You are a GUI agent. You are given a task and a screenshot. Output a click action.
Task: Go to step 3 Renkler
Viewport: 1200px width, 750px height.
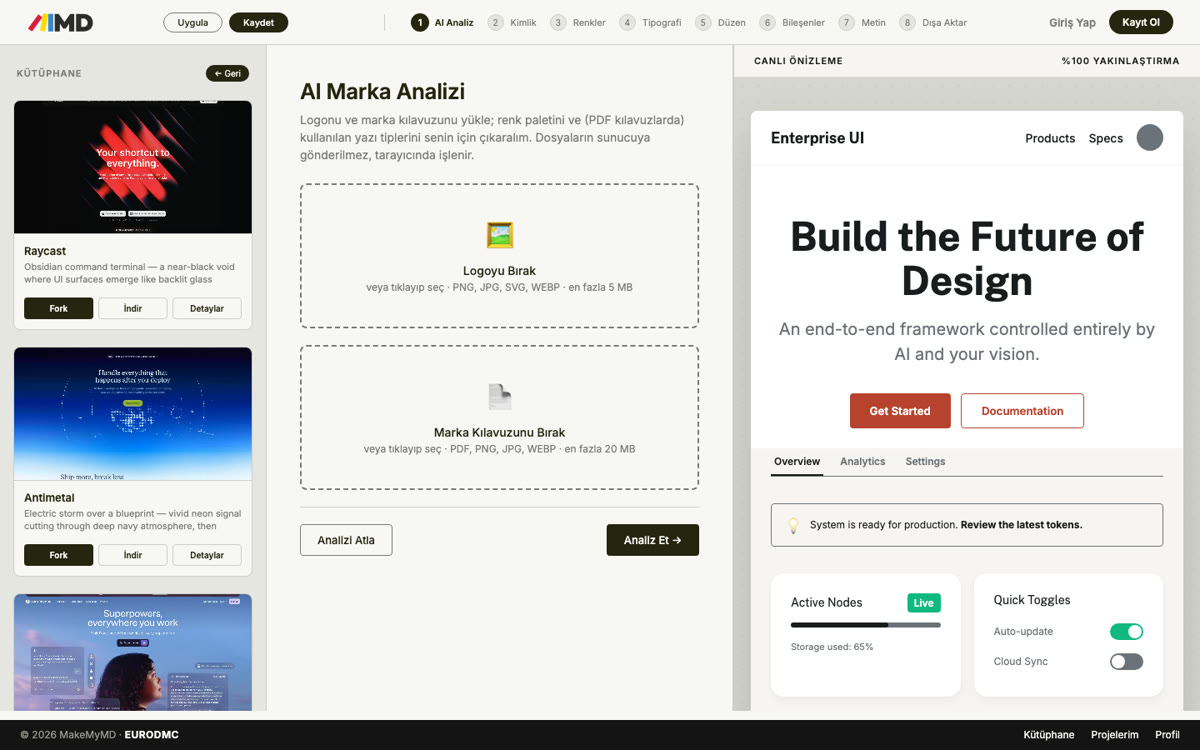(x=578, y=22)
